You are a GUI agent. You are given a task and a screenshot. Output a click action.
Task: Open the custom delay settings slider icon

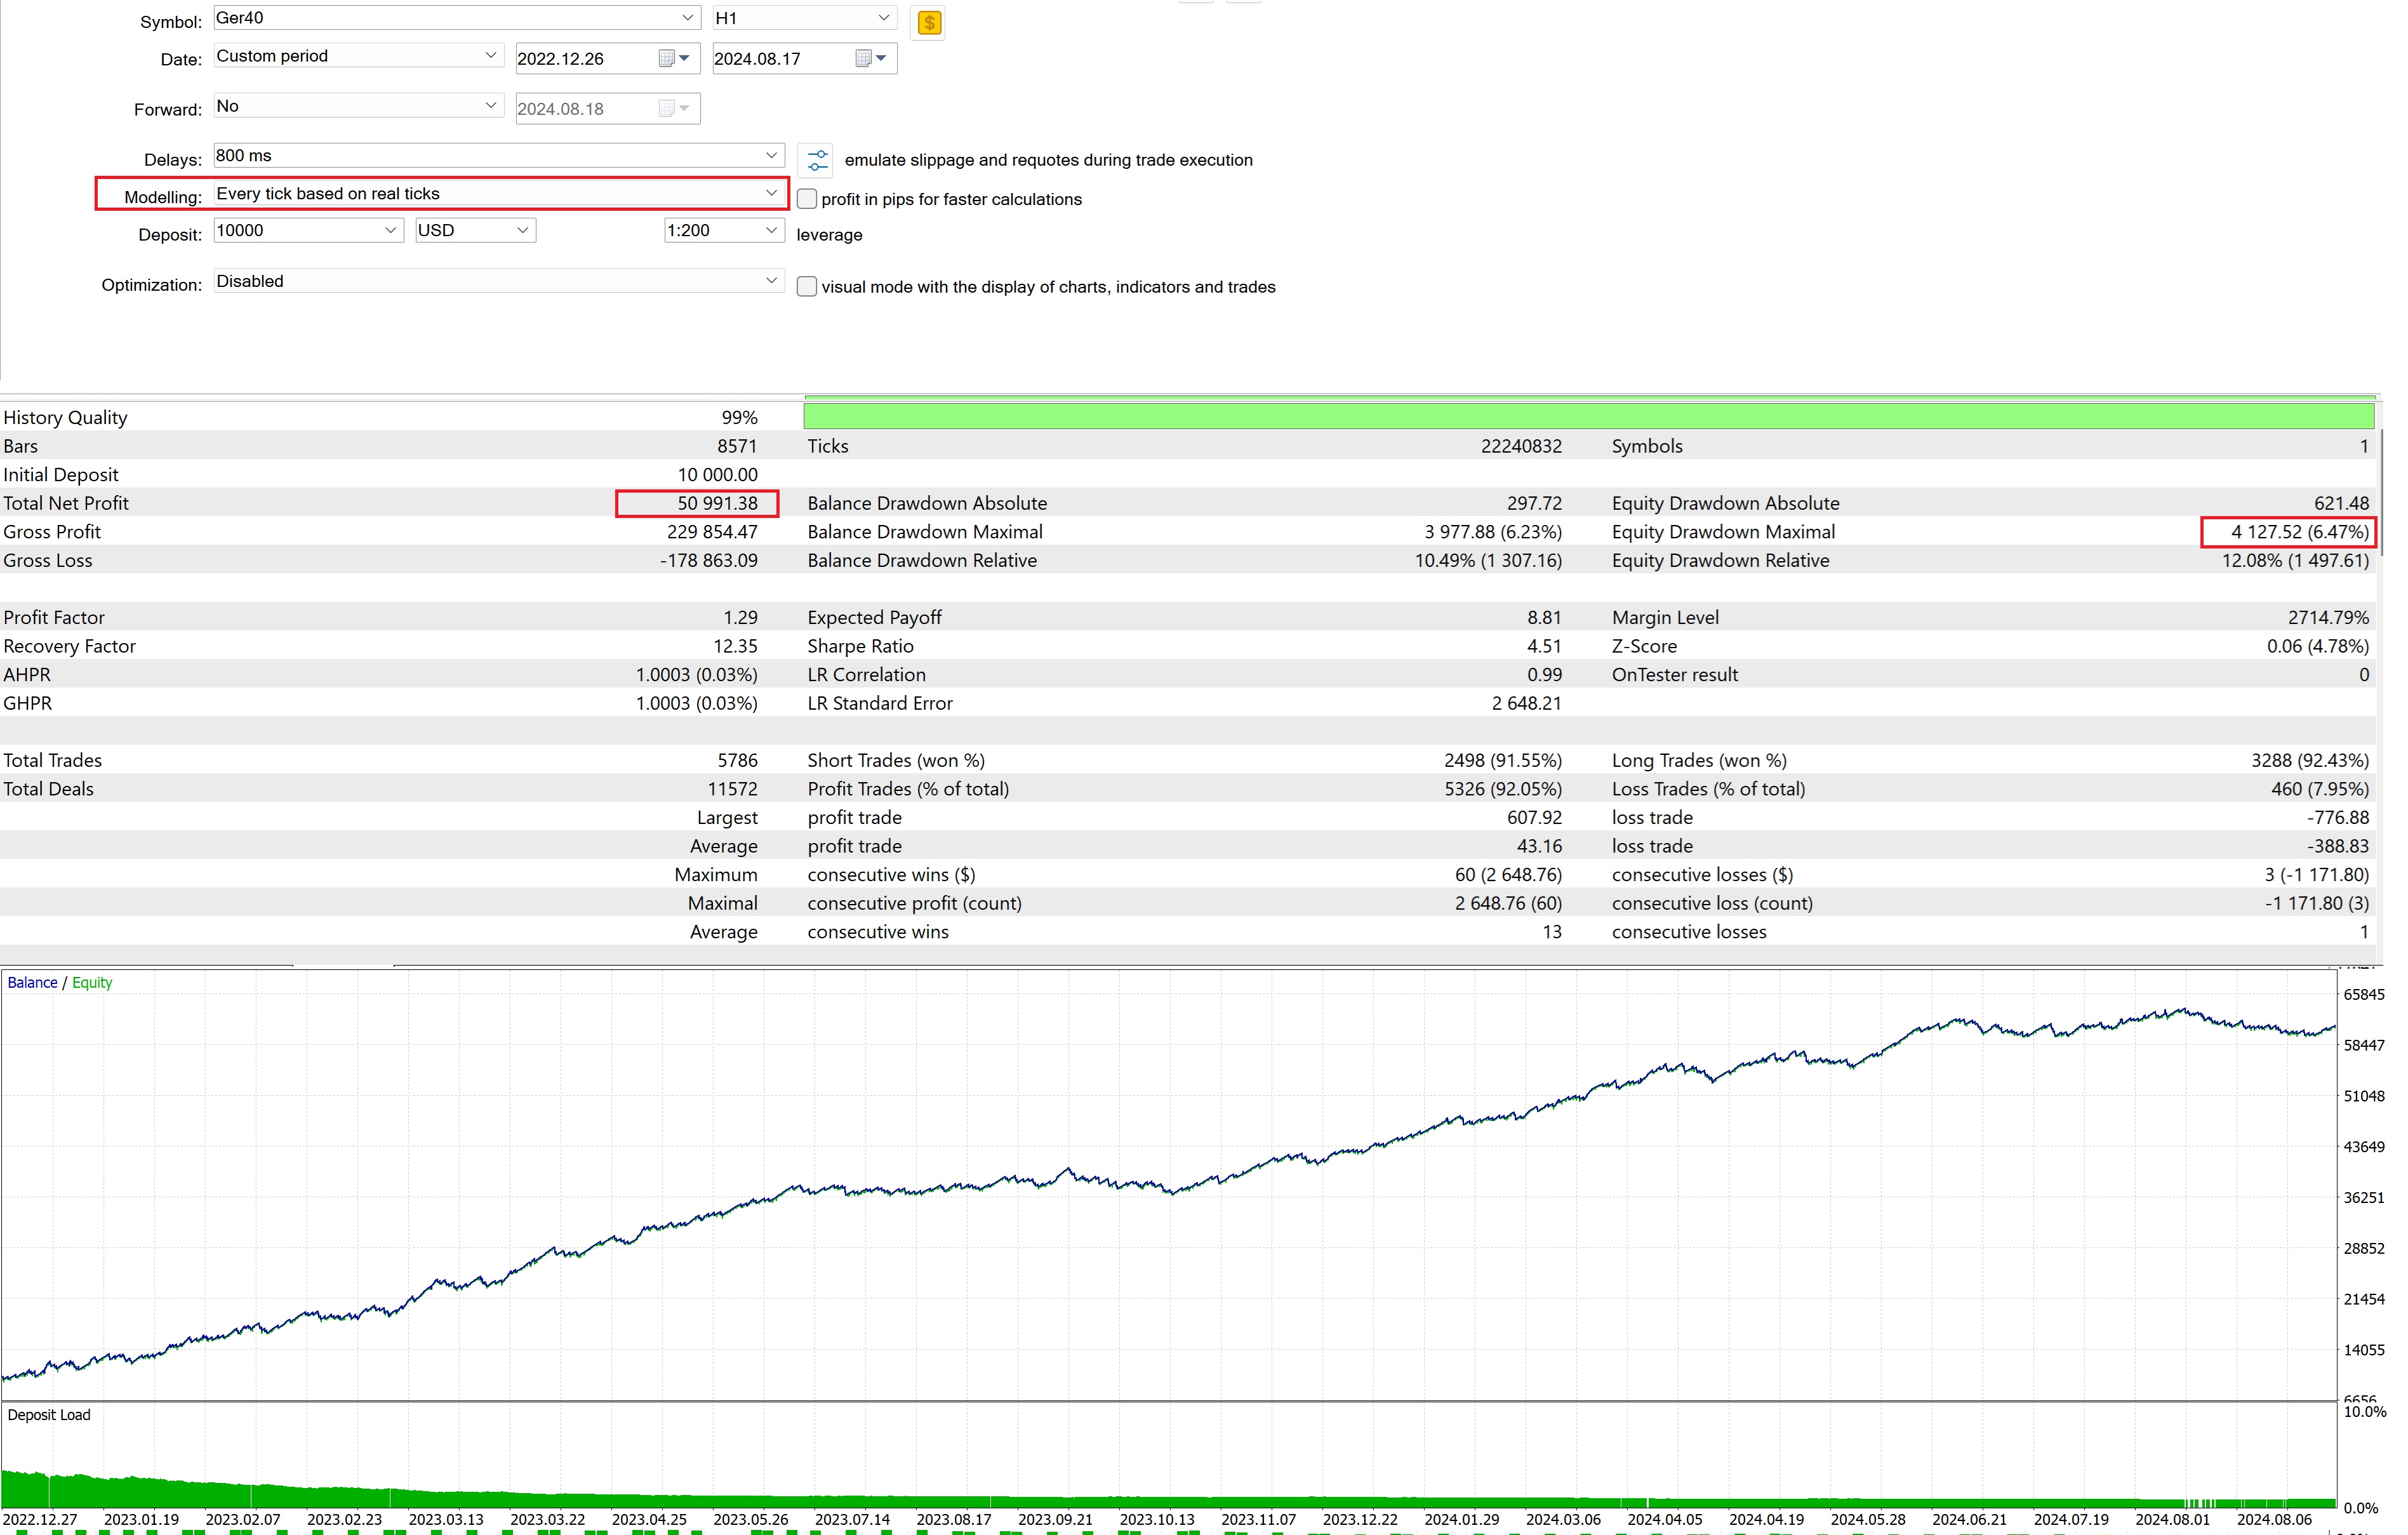coord(817,160)
